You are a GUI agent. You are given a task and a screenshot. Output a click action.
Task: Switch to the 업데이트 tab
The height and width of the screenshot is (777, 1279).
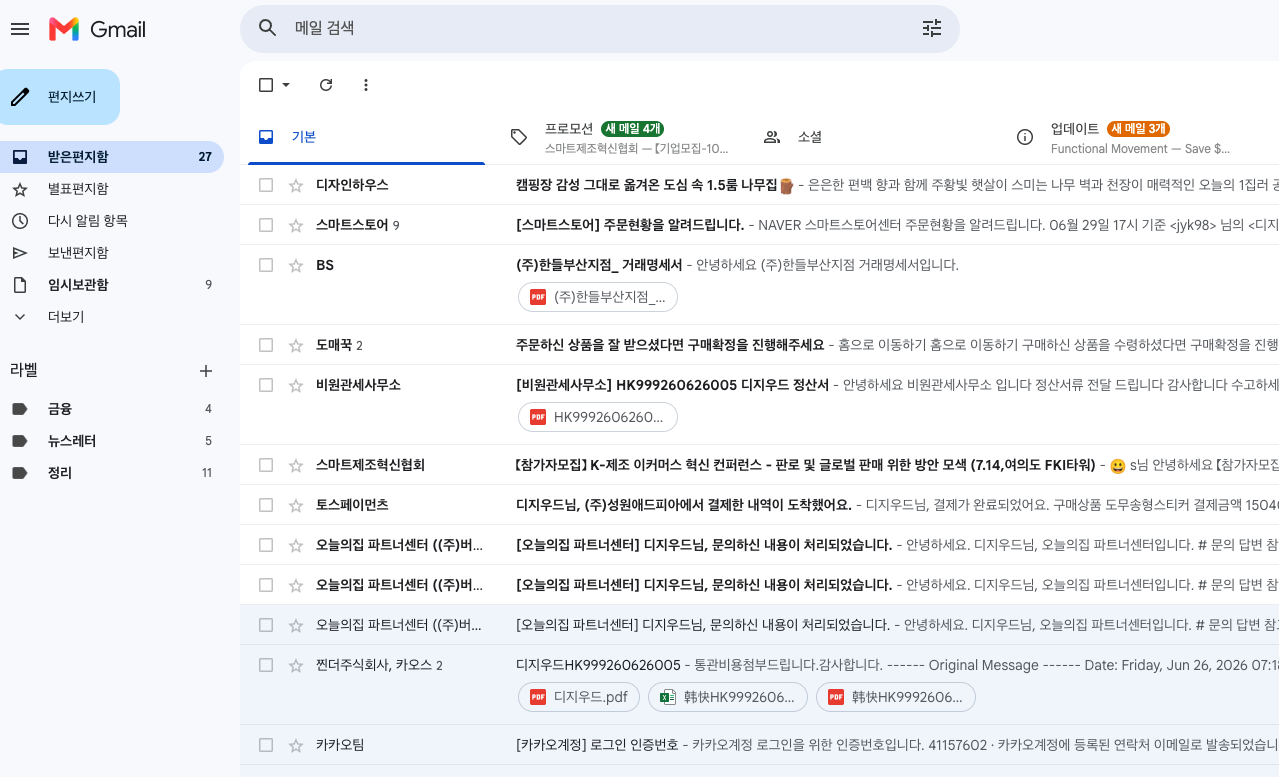point(1125,137)
